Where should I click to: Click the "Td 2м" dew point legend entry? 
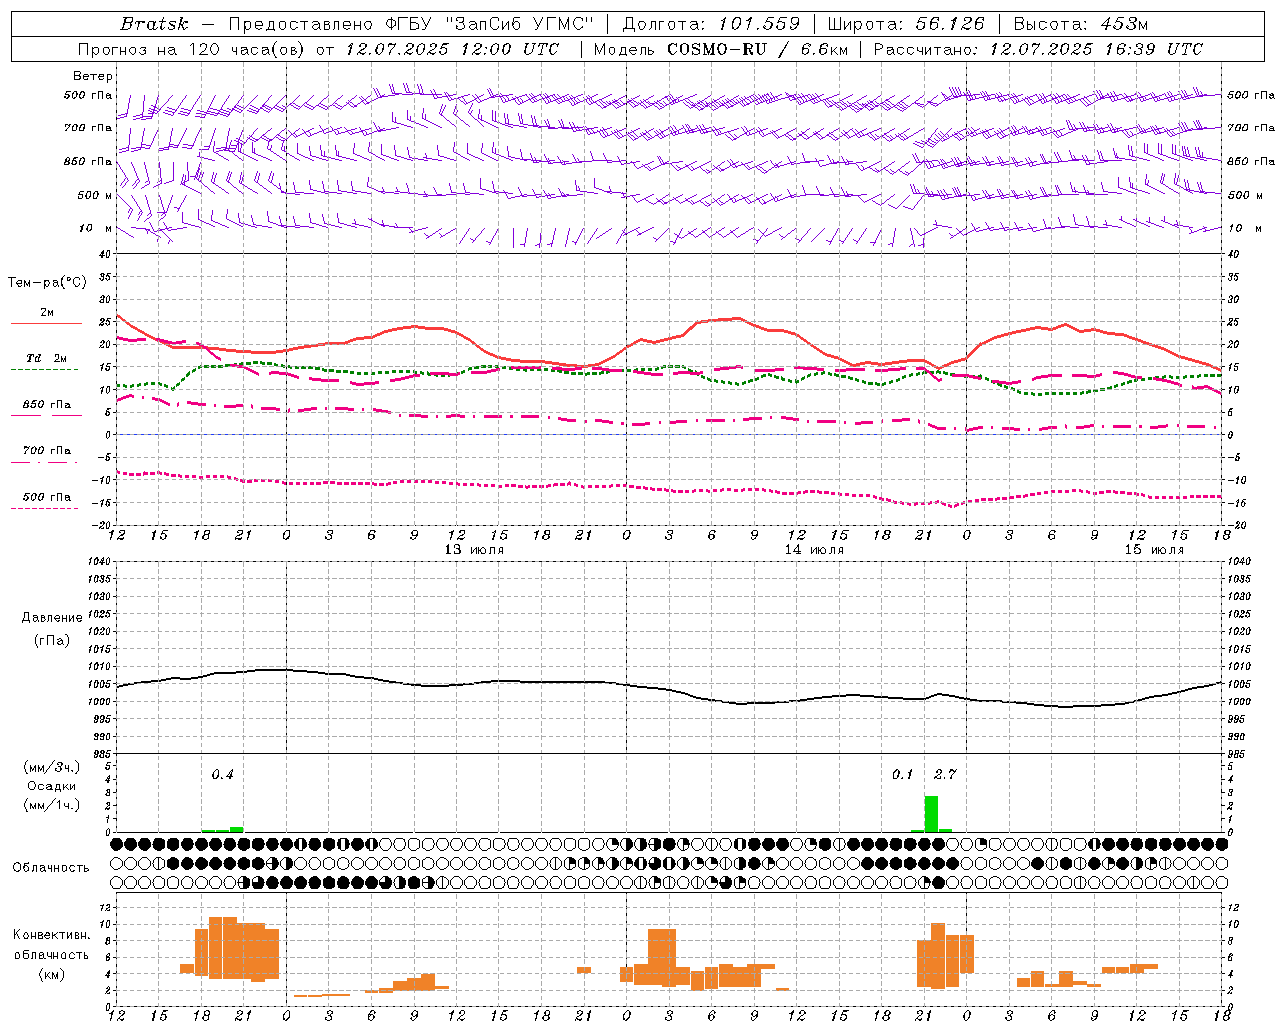coord(47,358)
